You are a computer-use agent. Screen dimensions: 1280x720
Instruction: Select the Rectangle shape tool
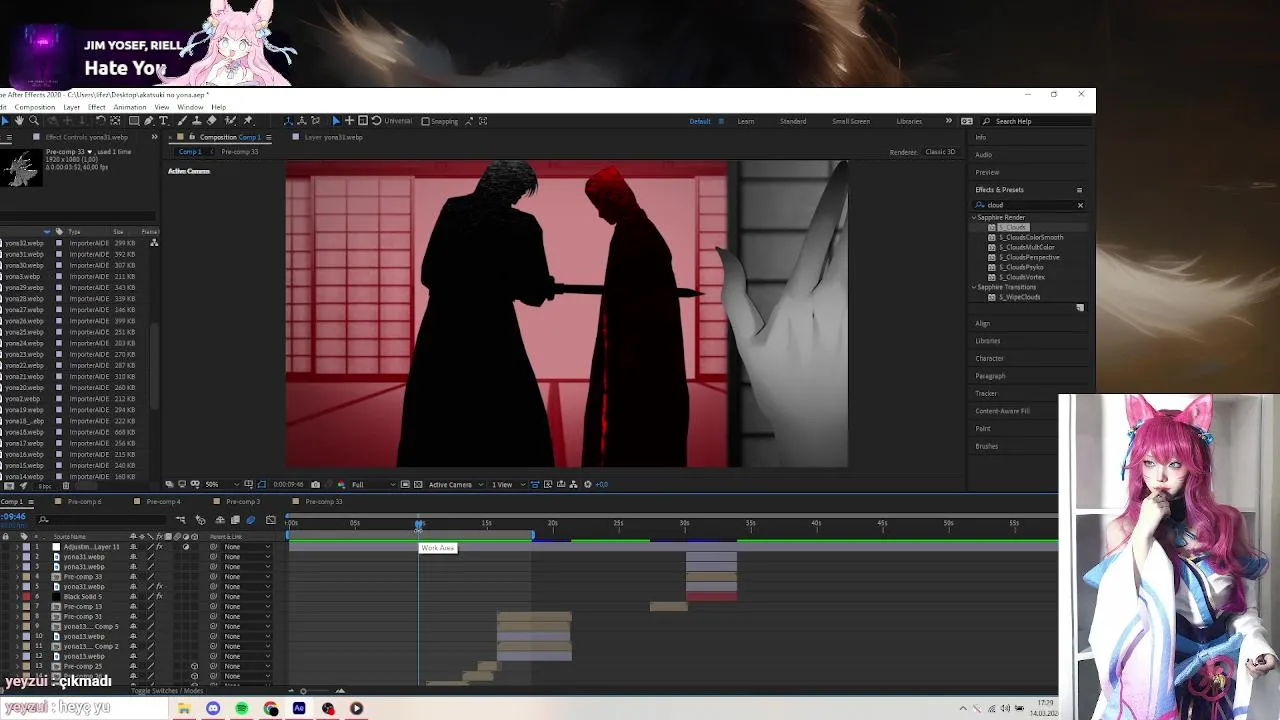coord(134,121)
